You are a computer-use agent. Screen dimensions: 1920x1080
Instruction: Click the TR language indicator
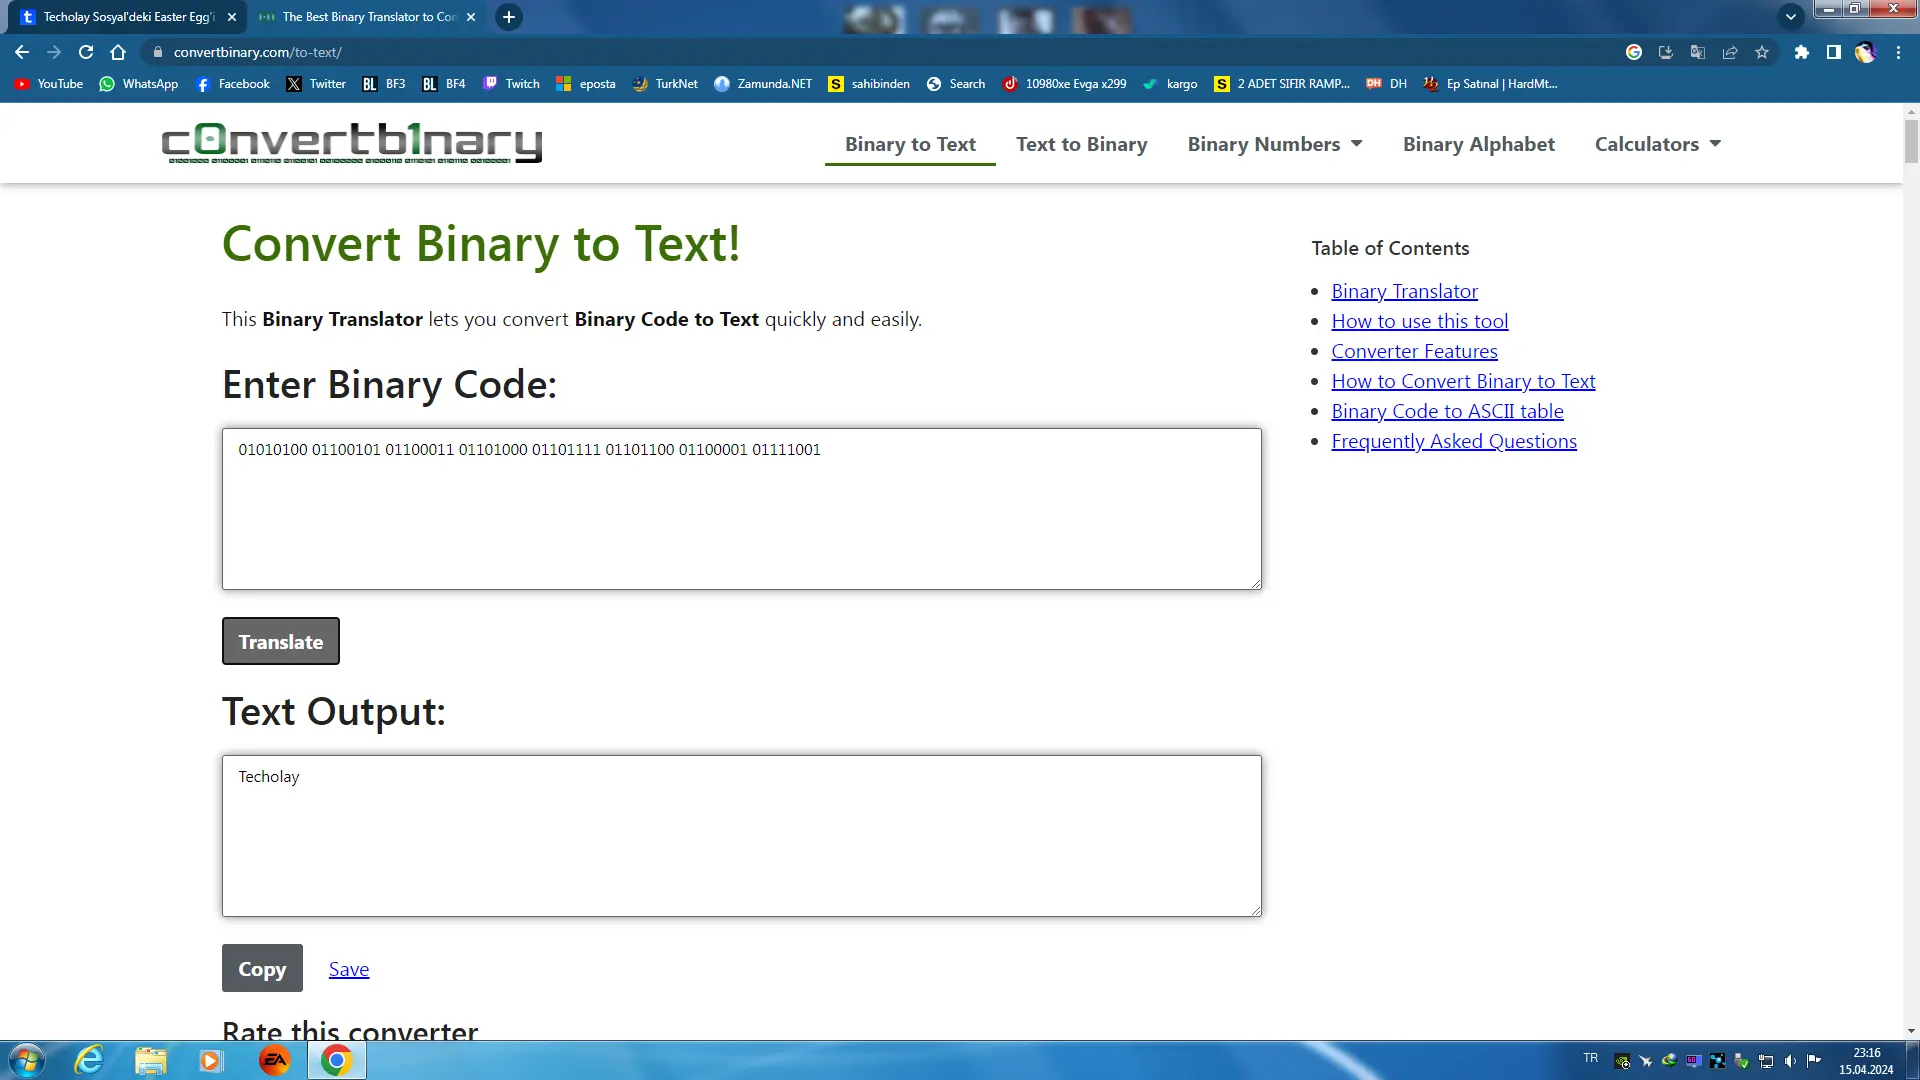[x=1591, y=1058]
